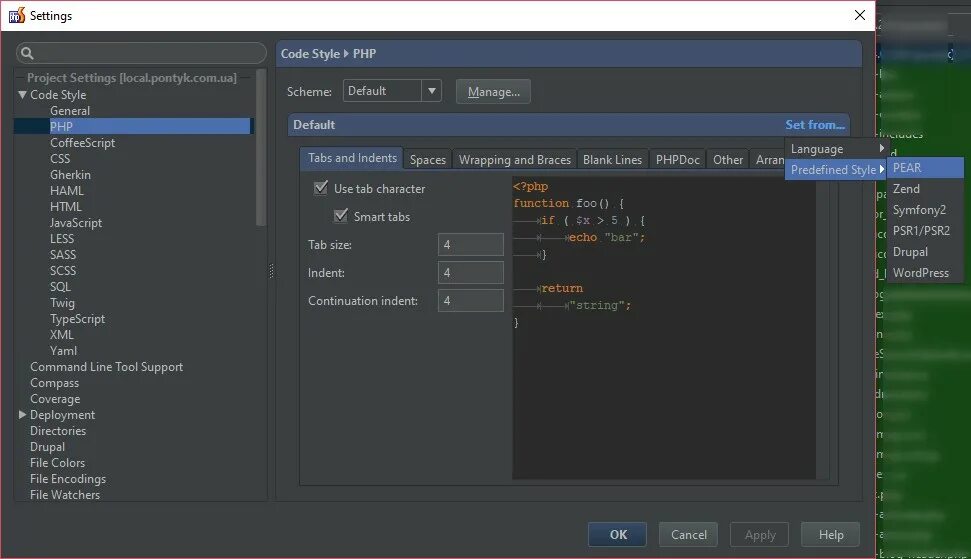Switch to the Tabs and Indents tab
Viewport: 971px width, 559px height.
click(x=352, y=158)
